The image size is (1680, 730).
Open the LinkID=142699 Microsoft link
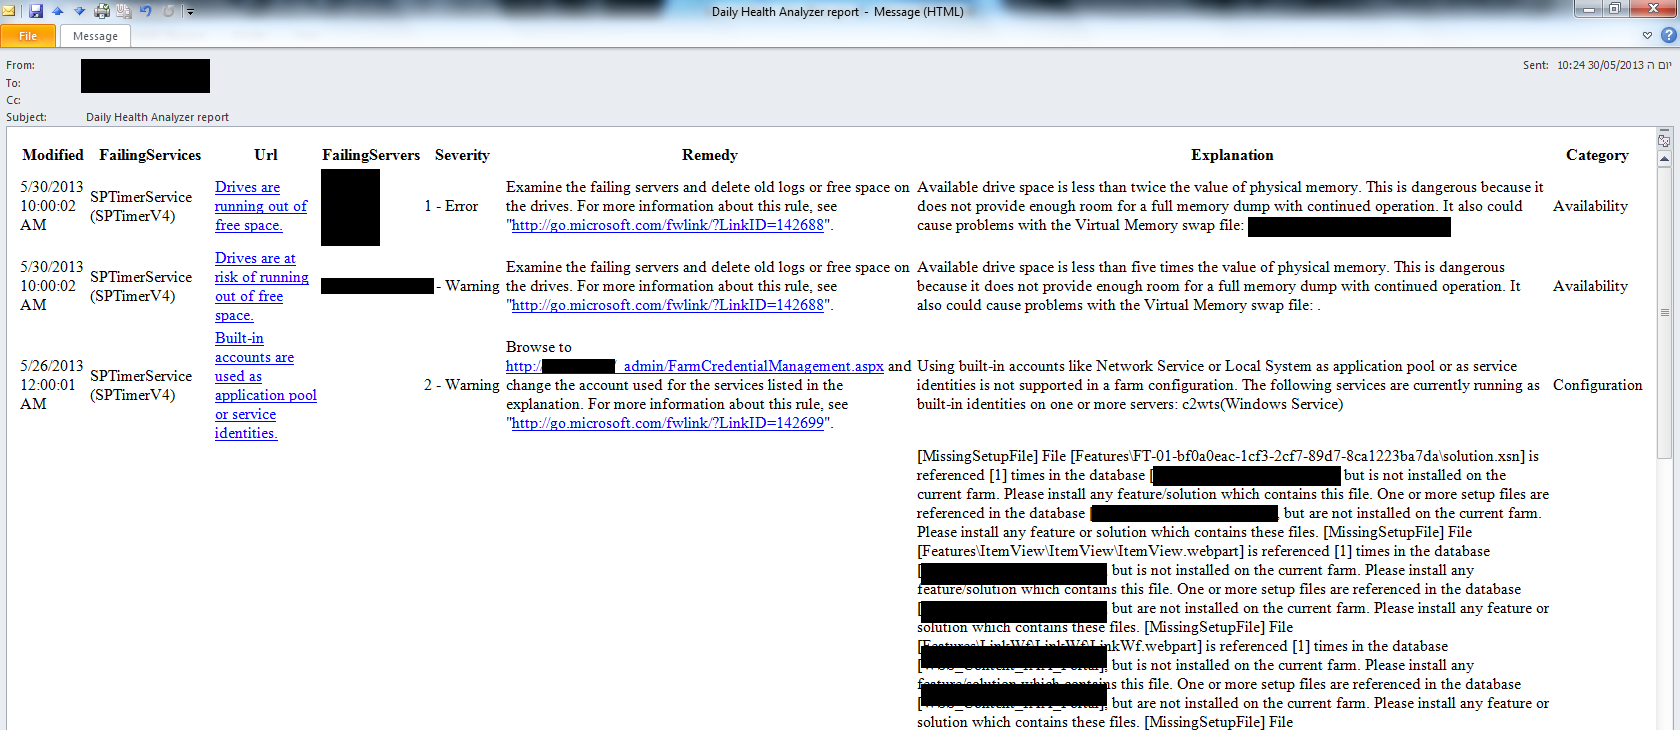[x=667, y=423]
